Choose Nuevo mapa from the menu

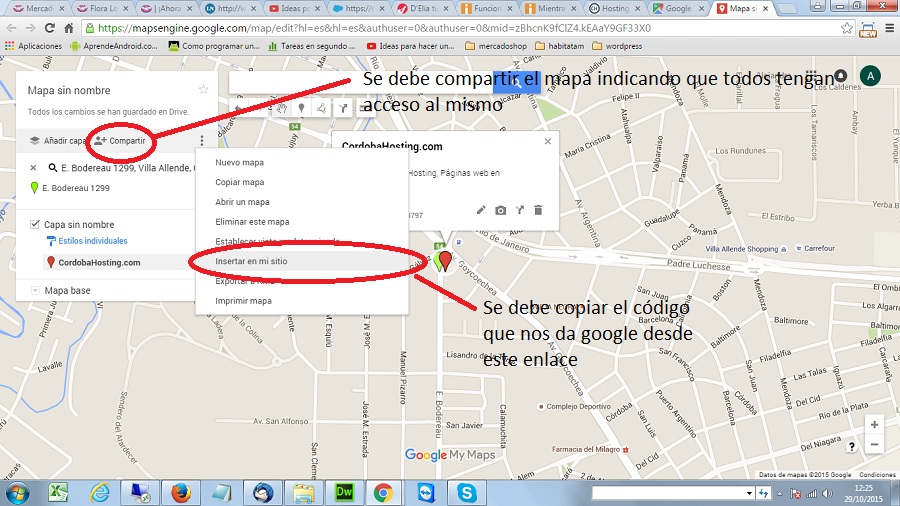pos(239,162)
